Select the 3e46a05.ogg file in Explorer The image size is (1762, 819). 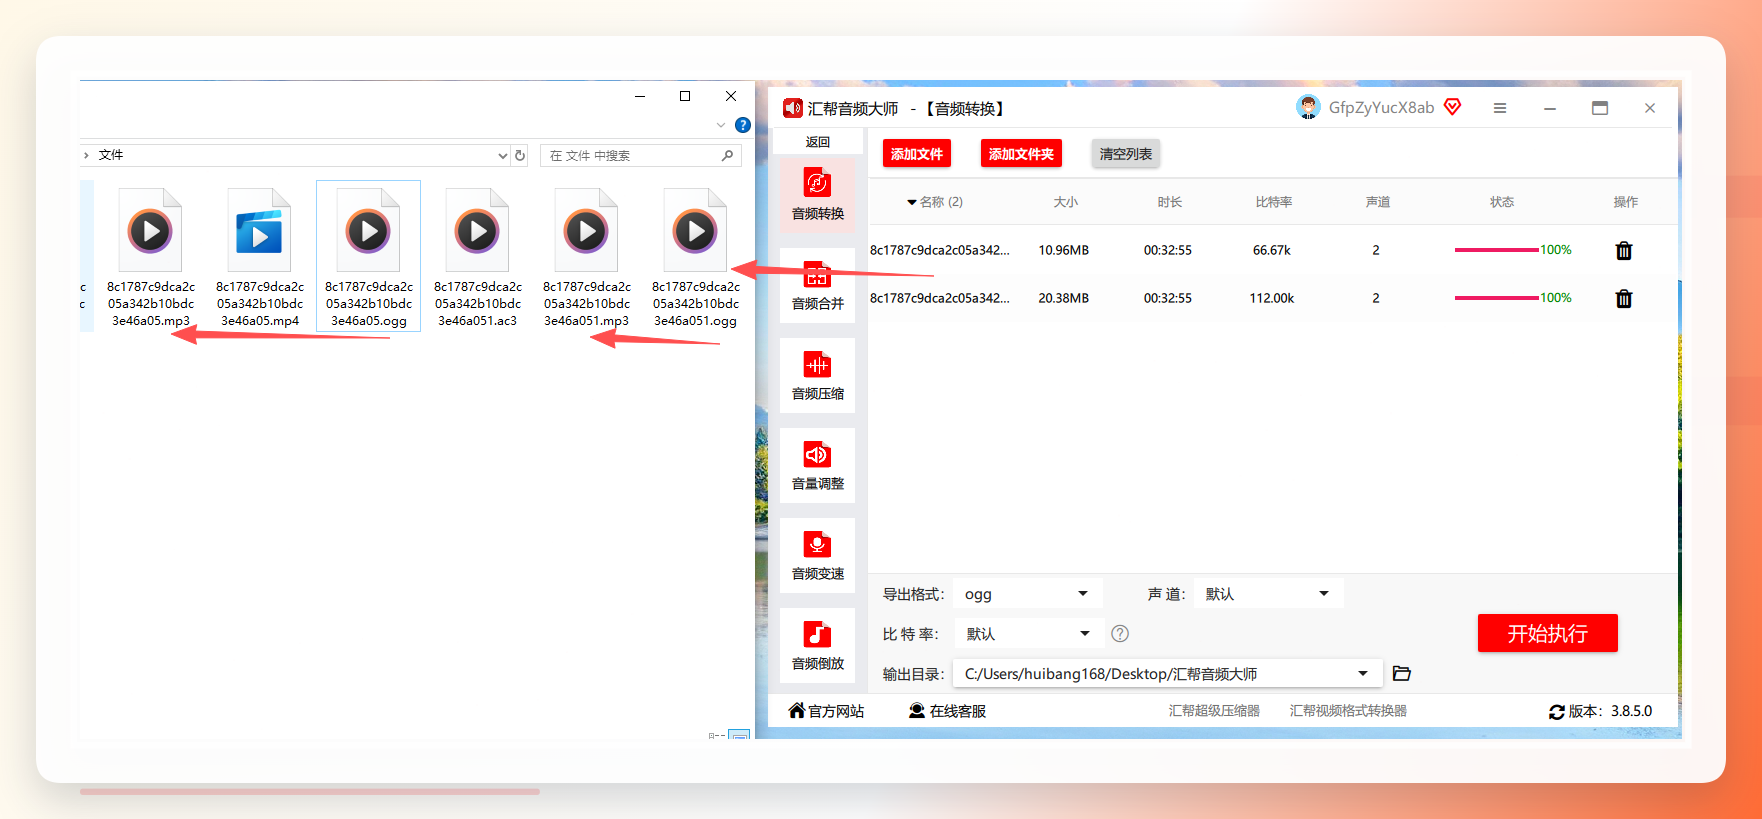pyautogui.click(x=369, y=257)
